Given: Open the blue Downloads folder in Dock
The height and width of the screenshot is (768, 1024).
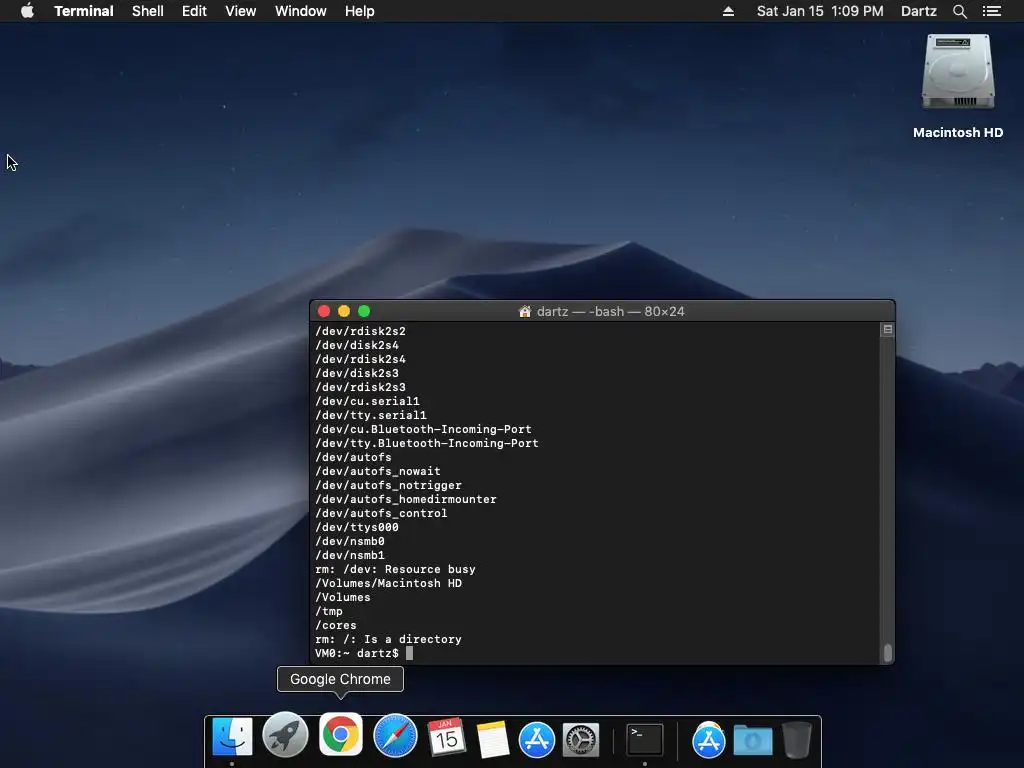Looking at the screenshot, I should tap(753, 741).
